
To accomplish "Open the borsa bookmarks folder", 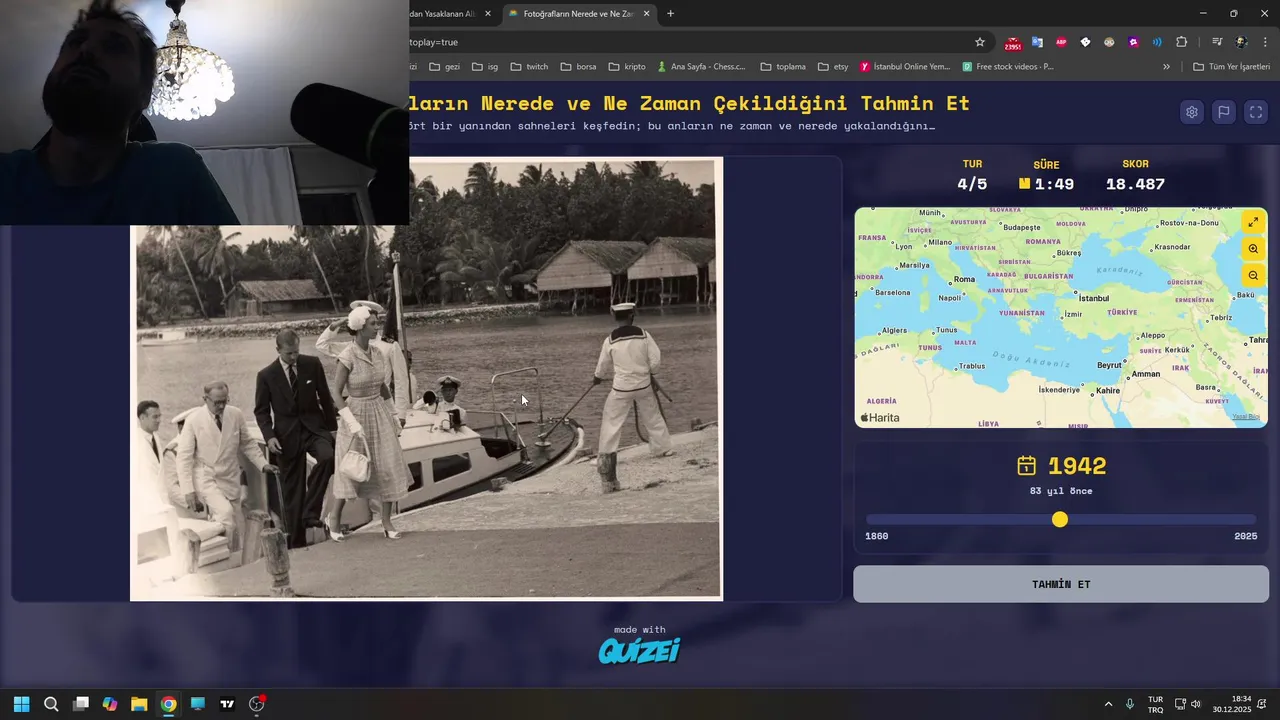I will (578, 67).
